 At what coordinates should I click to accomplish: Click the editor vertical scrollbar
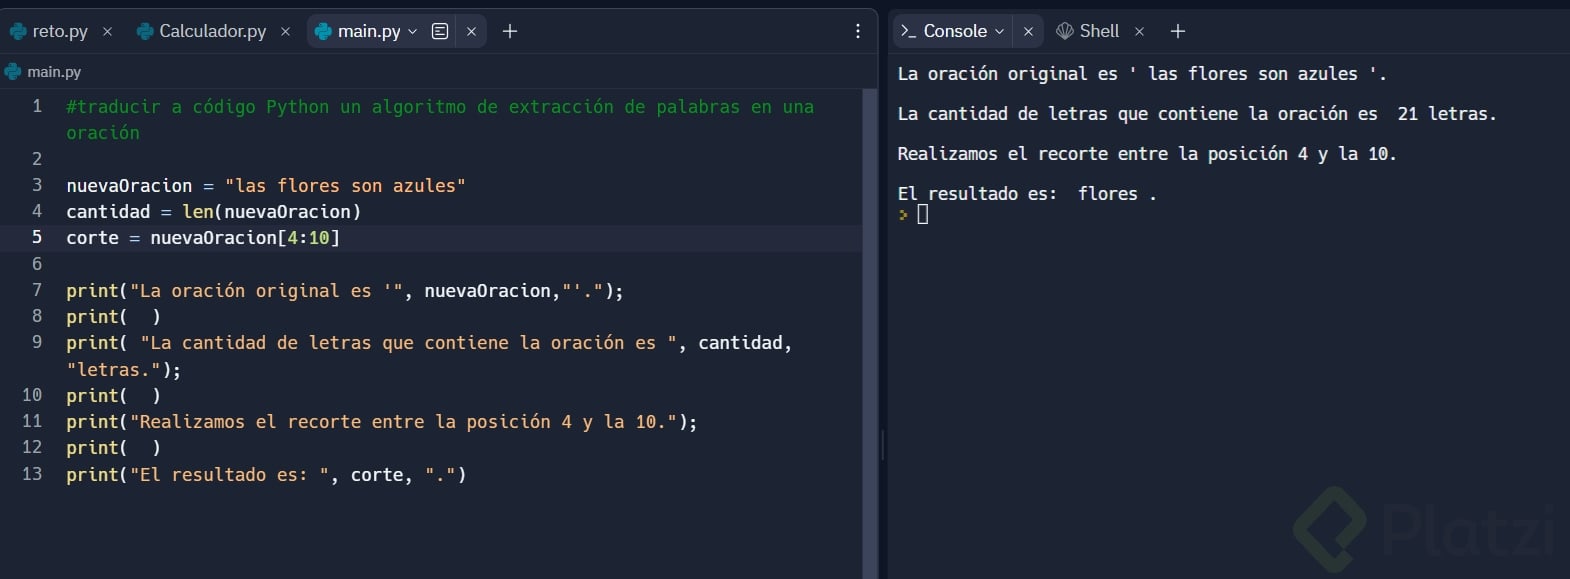pyautogui.click(x=868, y=334)
